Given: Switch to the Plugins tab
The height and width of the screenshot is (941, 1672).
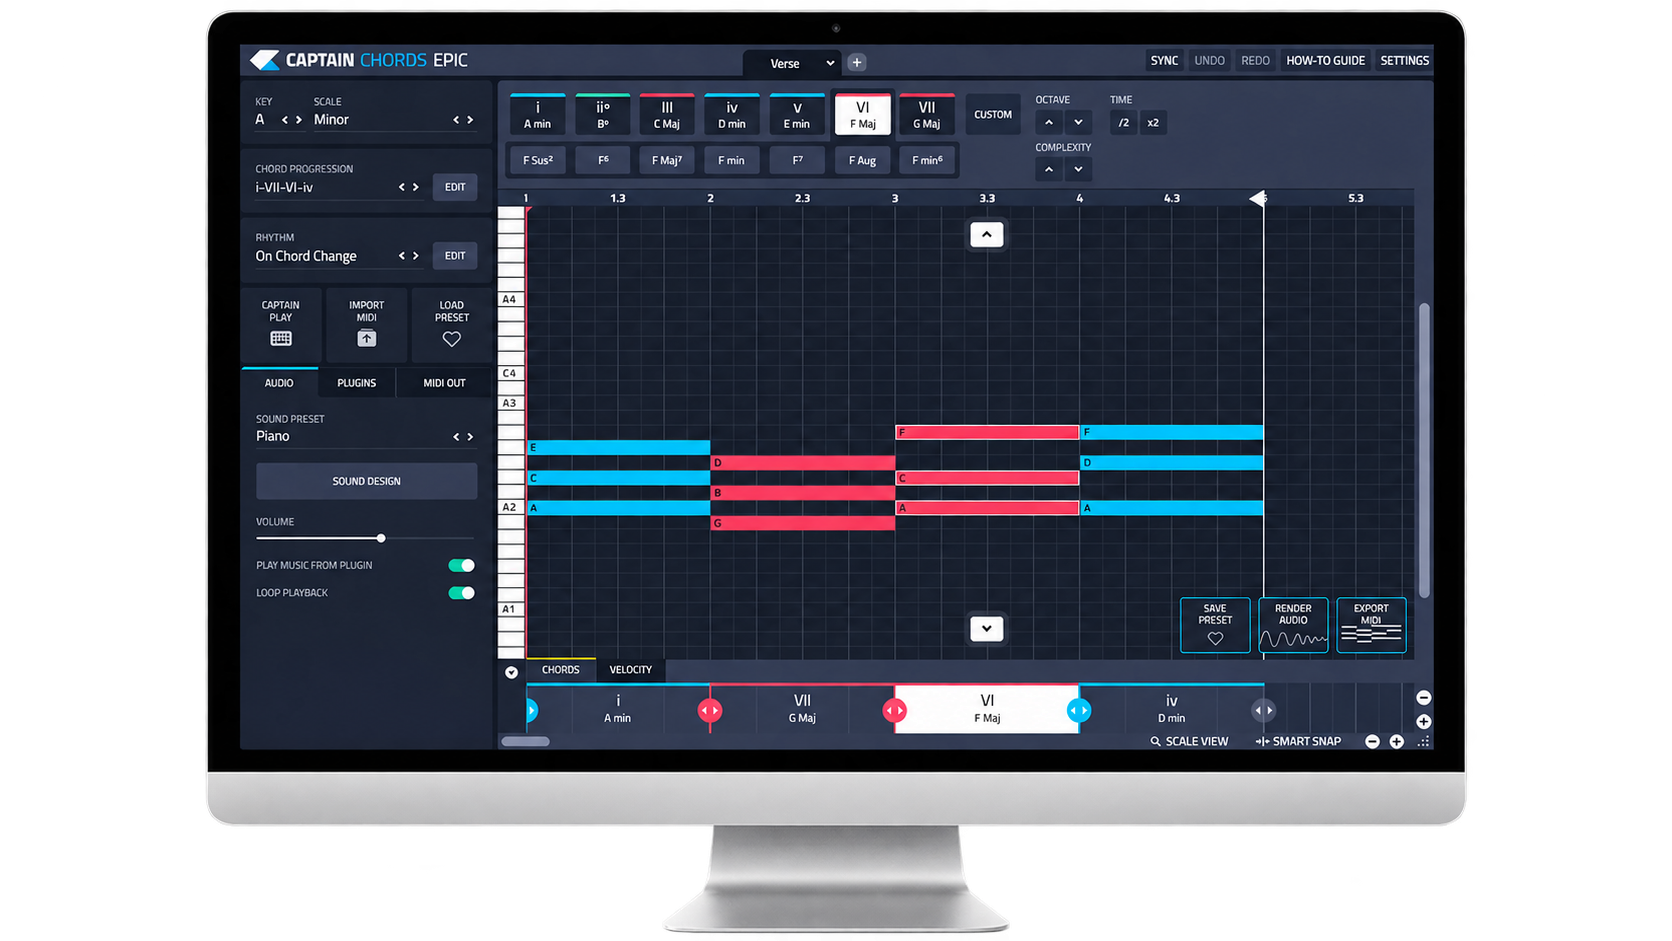Looking at the screenshot, I should point(357,383).
